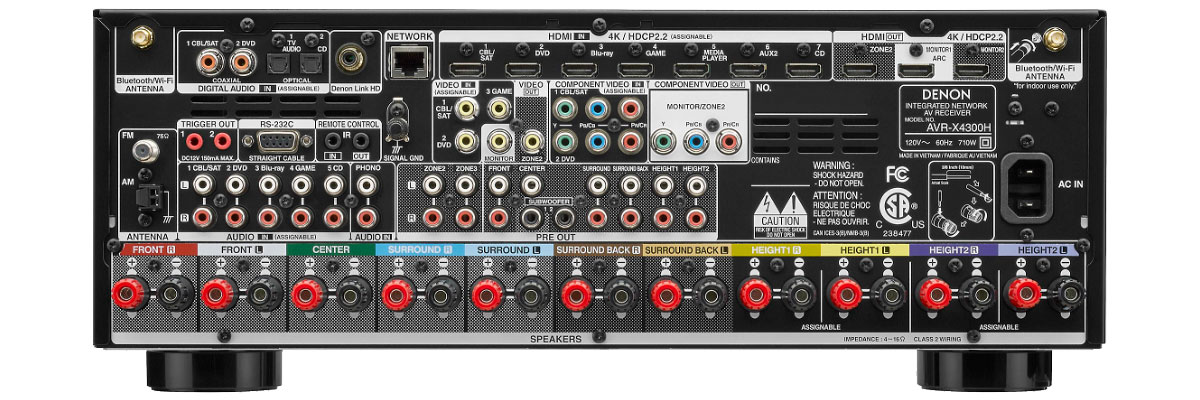This screenshot has width=1200, height=400.
Task: Click the 1 CBL/SAT left analog audio jack
Action: click(202, 184)
